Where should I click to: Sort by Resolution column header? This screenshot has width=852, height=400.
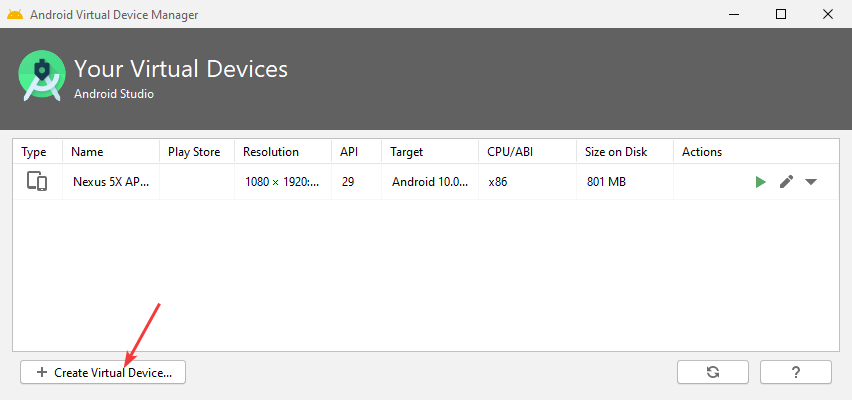[x=271, y=152]
